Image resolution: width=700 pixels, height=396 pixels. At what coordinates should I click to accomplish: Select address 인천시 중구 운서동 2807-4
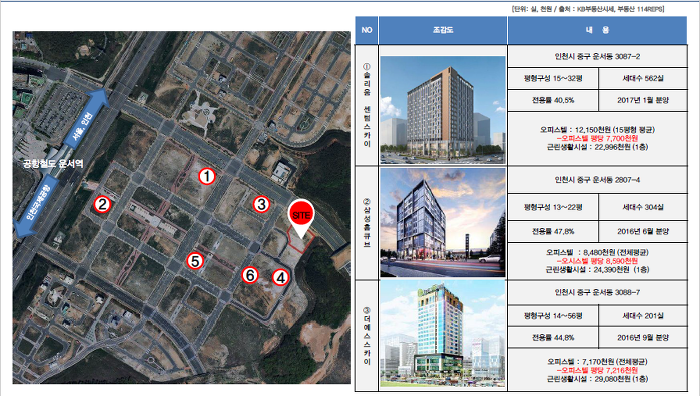597,180
